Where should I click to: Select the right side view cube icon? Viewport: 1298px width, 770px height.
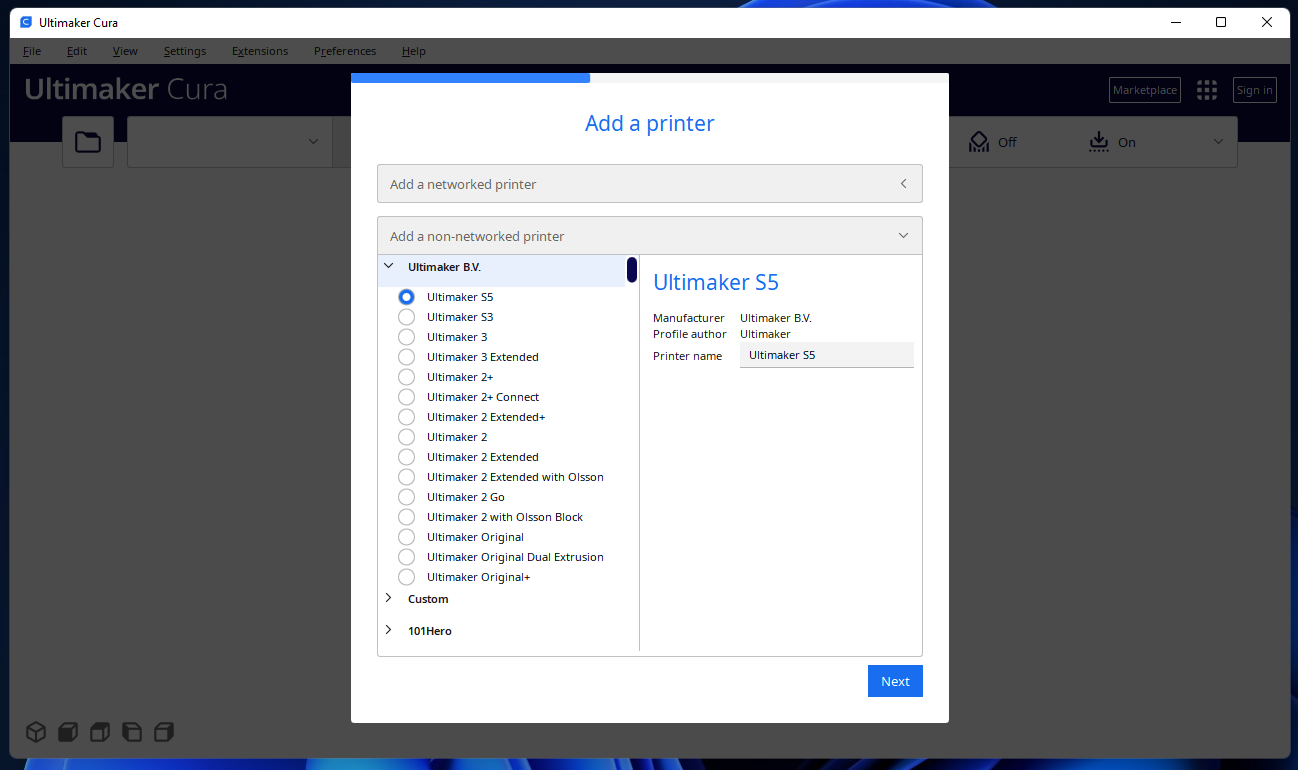pyautogui.click(x=164, y=732)
